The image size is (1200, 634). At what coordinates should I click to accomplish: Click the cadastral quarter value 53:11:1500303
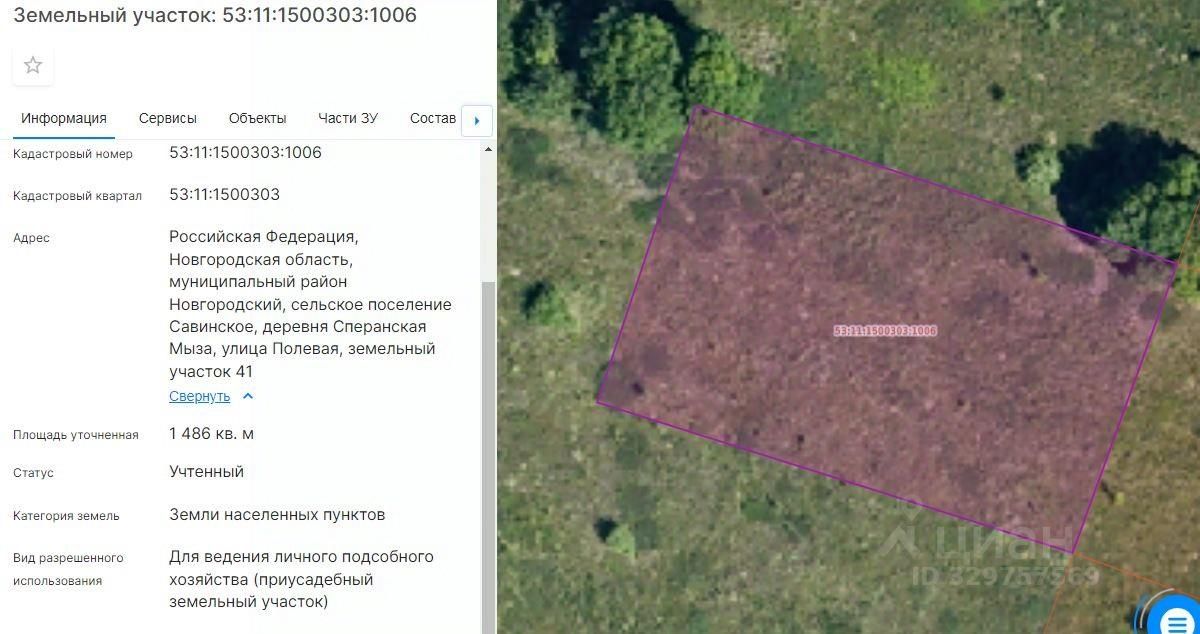click(x=224, y=194)
